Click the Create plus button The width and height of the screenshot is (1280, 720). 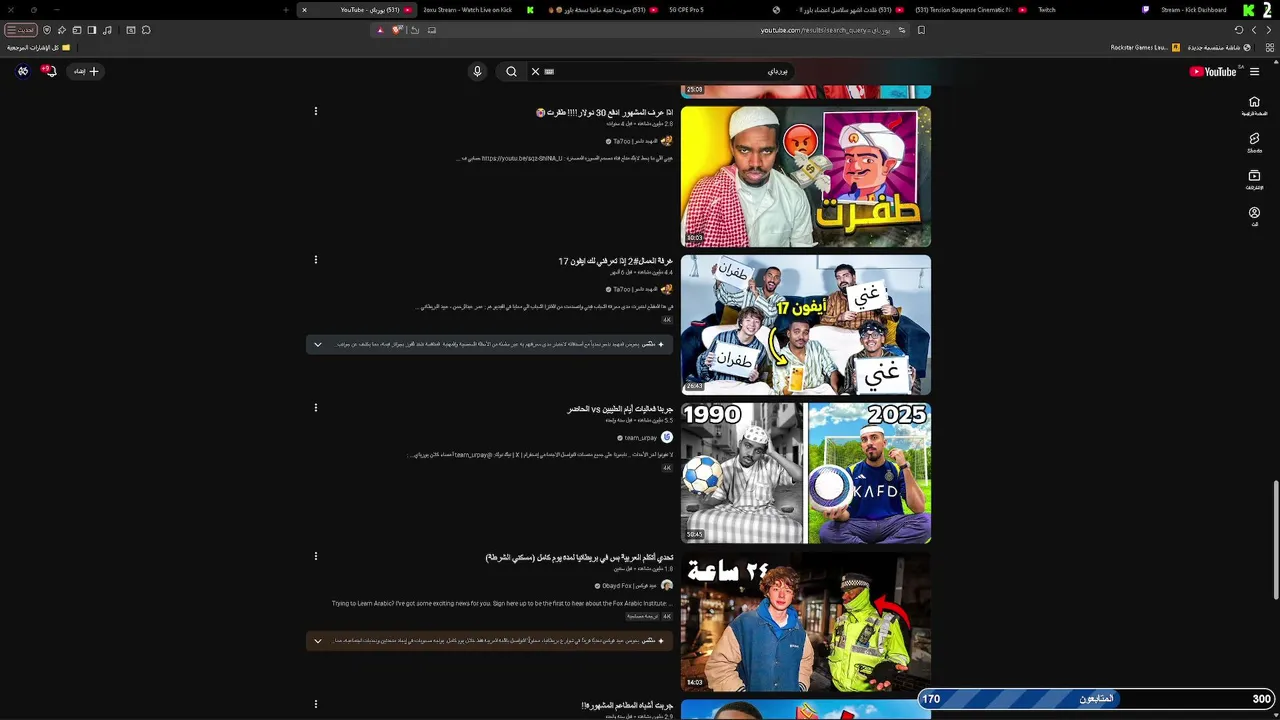tap(87, 71)
